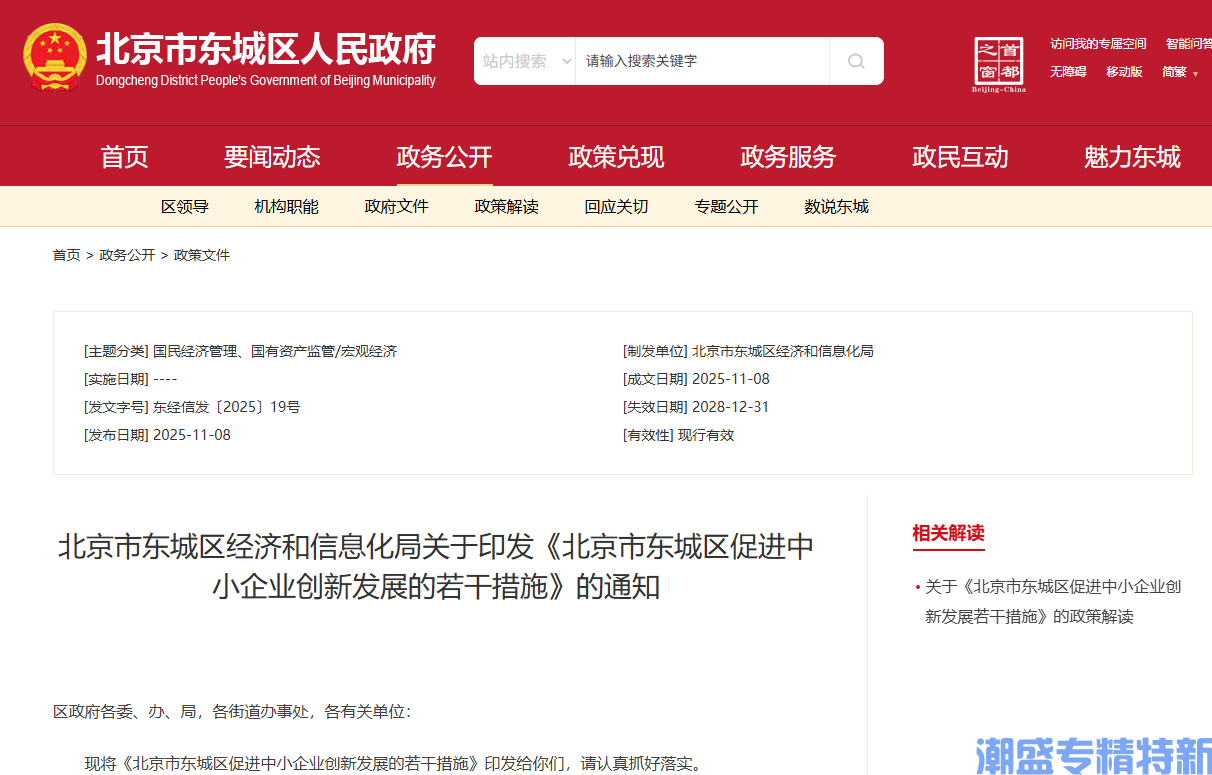Open the 智能问答 smart Q&A link

[x=1189, y=43]
